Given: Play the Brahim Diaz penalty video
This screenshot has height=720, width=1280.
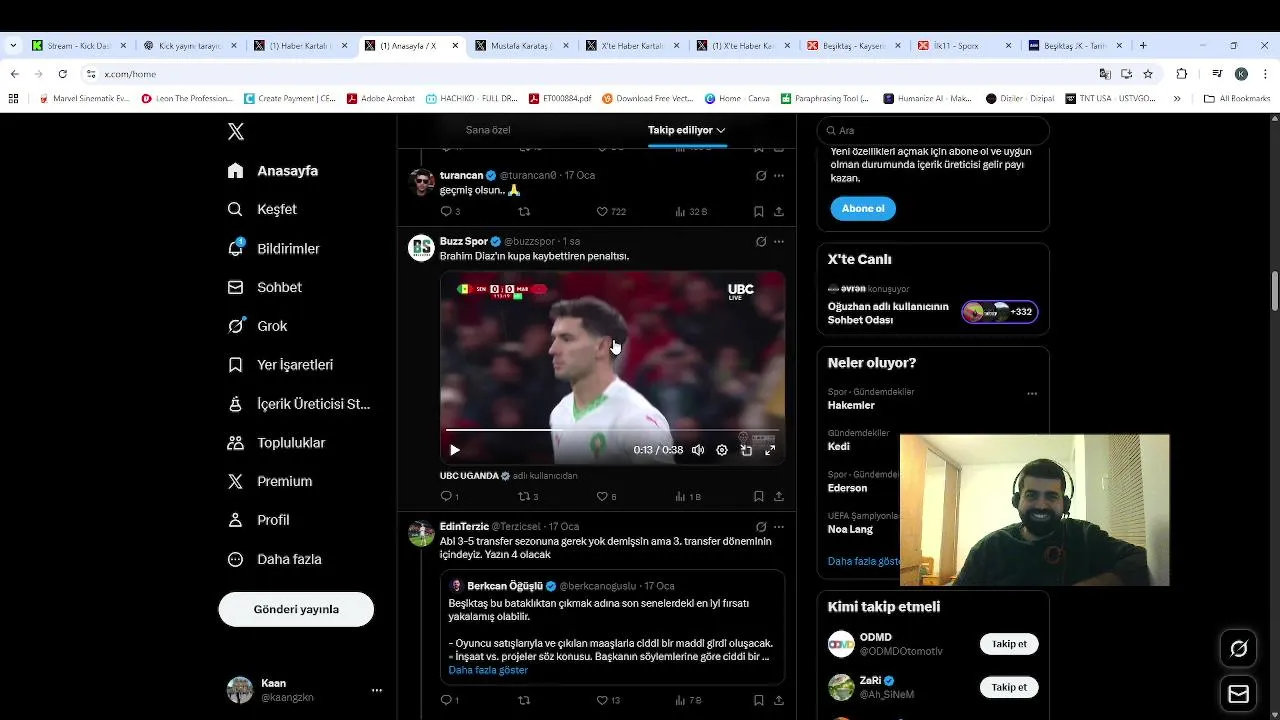Looking at the screenshot, I should pos(454,450).
